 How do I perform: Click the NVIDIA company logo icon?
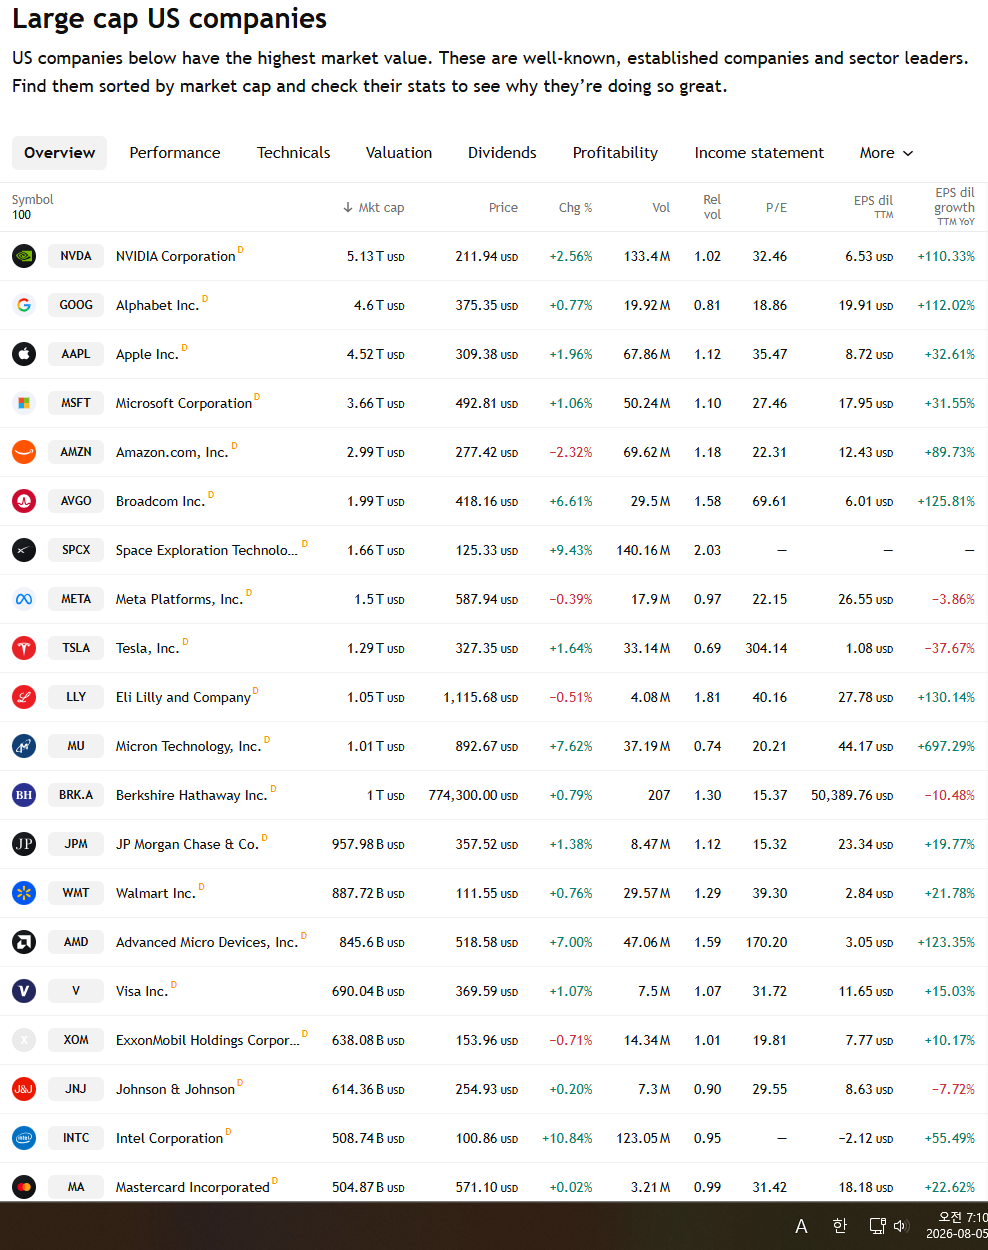click(x=24, y=256)
